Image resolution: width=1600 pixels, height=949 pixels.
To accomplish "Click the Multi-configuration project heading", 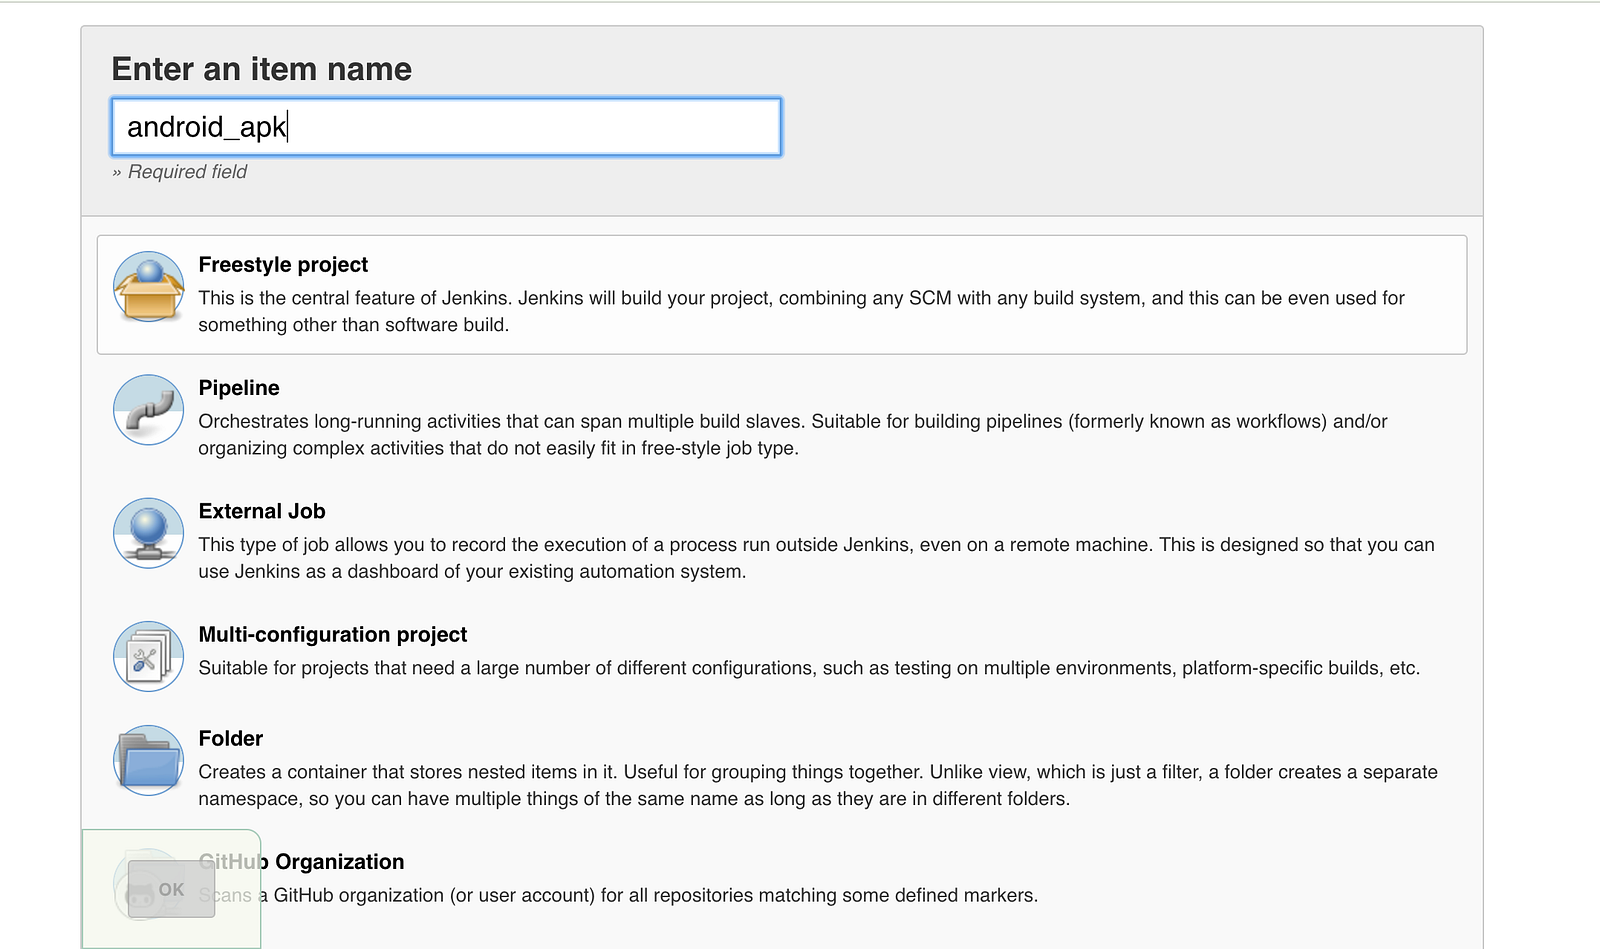I will click(333, 635).
